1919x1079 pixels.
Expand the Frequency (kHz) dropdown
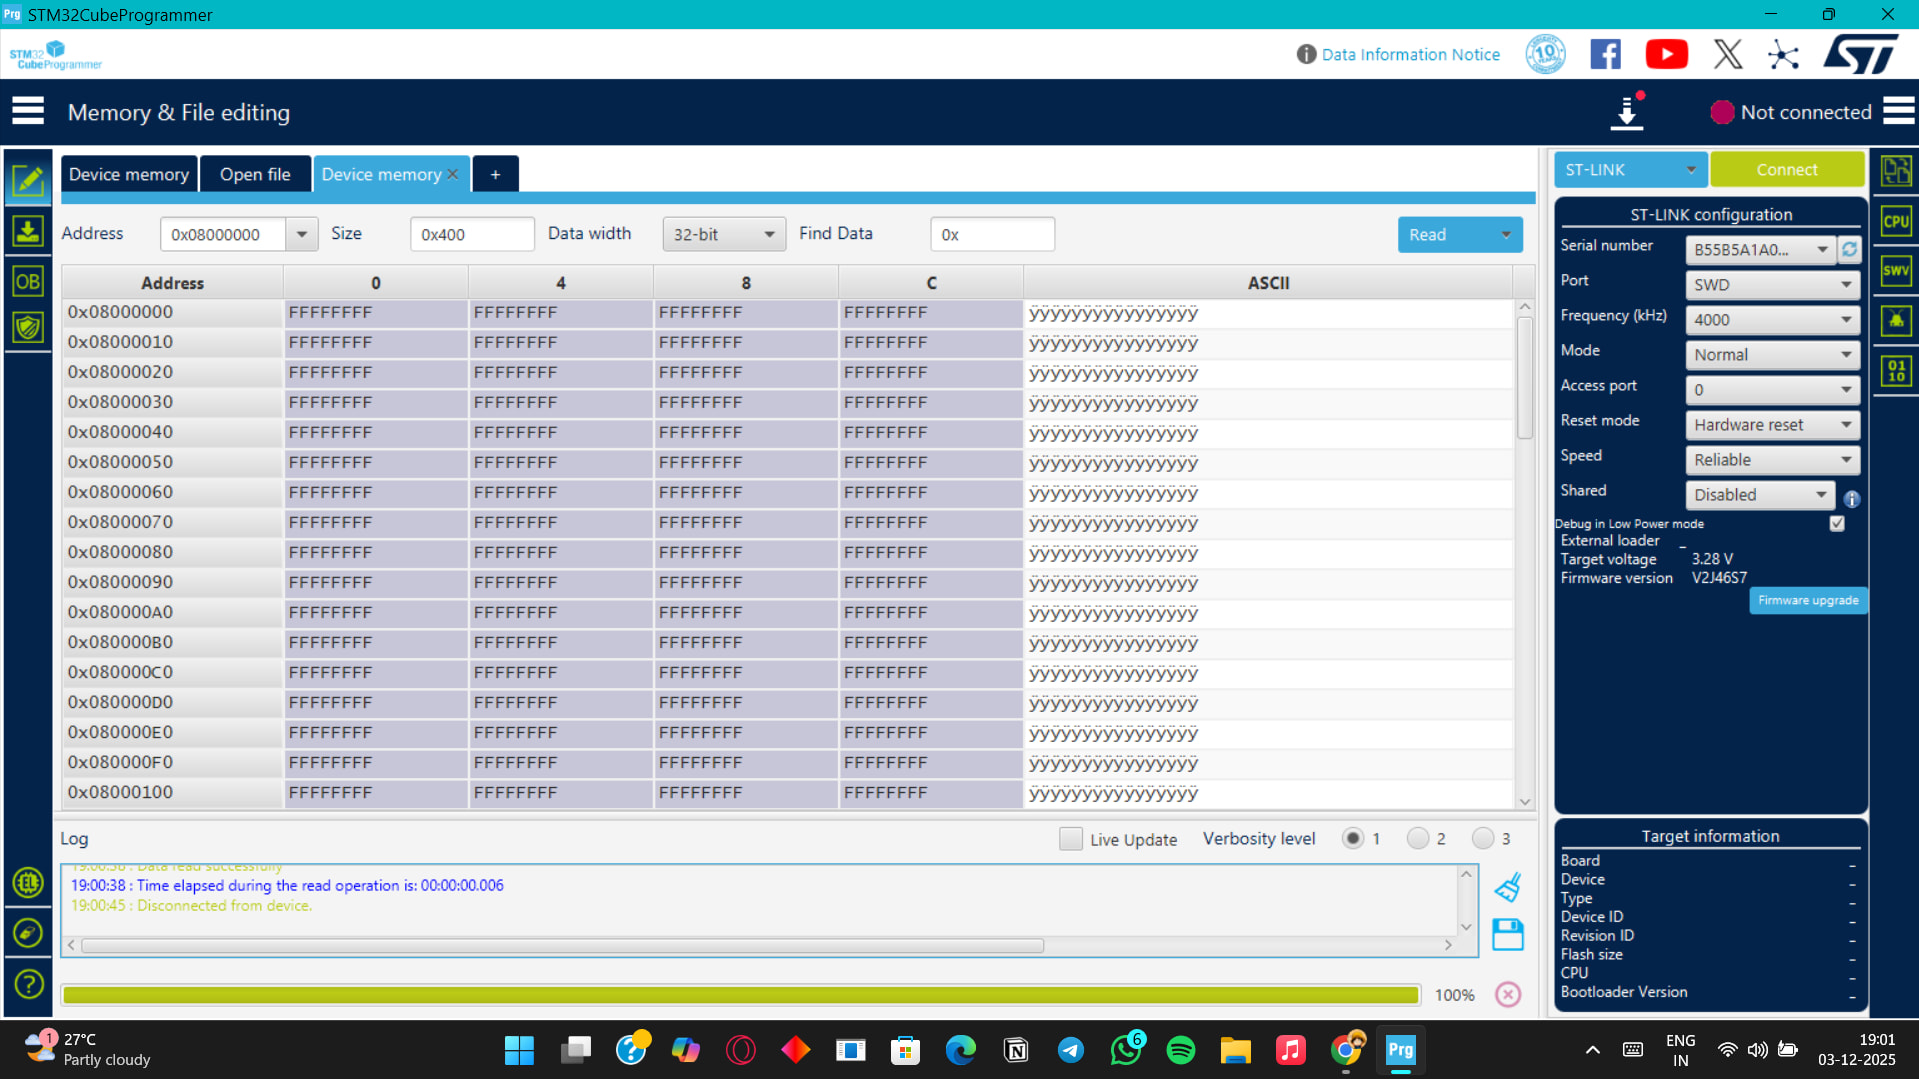1771,320
